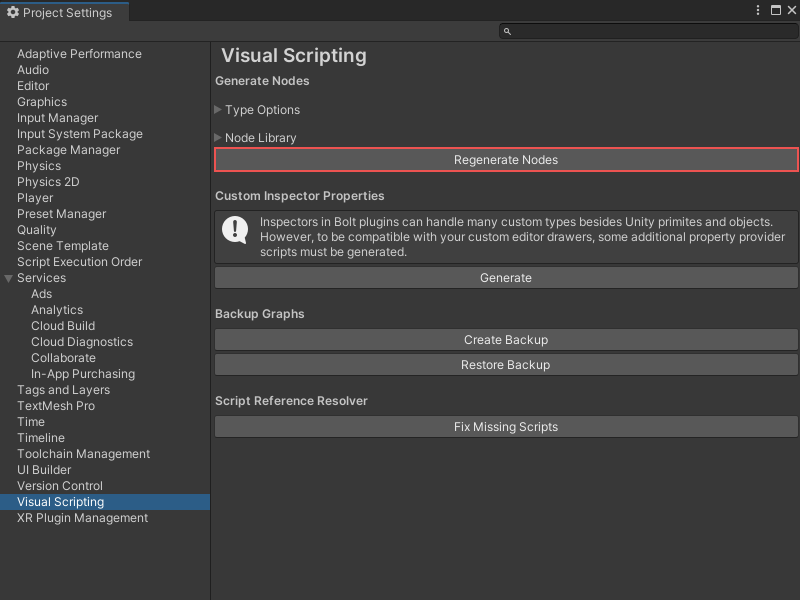Viewport: 800px width, 600px height.
Task: Maximize the Project Settings window
Action: pos(775,10)
